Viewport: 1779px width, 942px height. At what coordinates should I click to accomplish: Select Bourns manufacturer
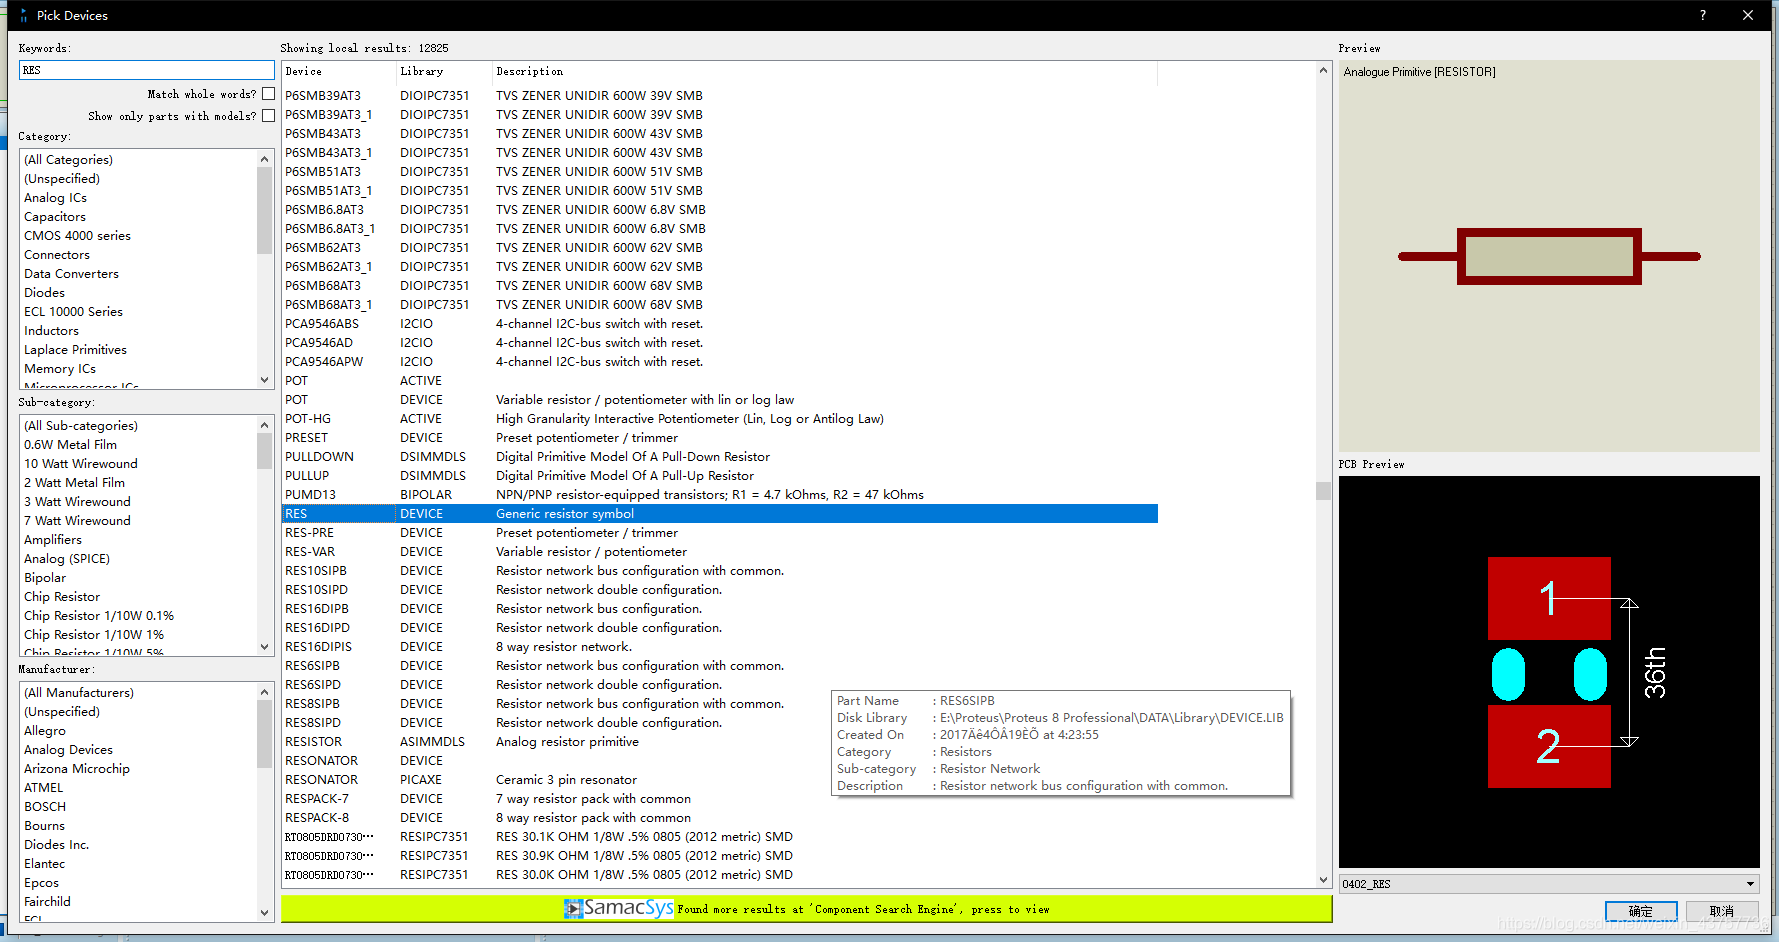44,825
